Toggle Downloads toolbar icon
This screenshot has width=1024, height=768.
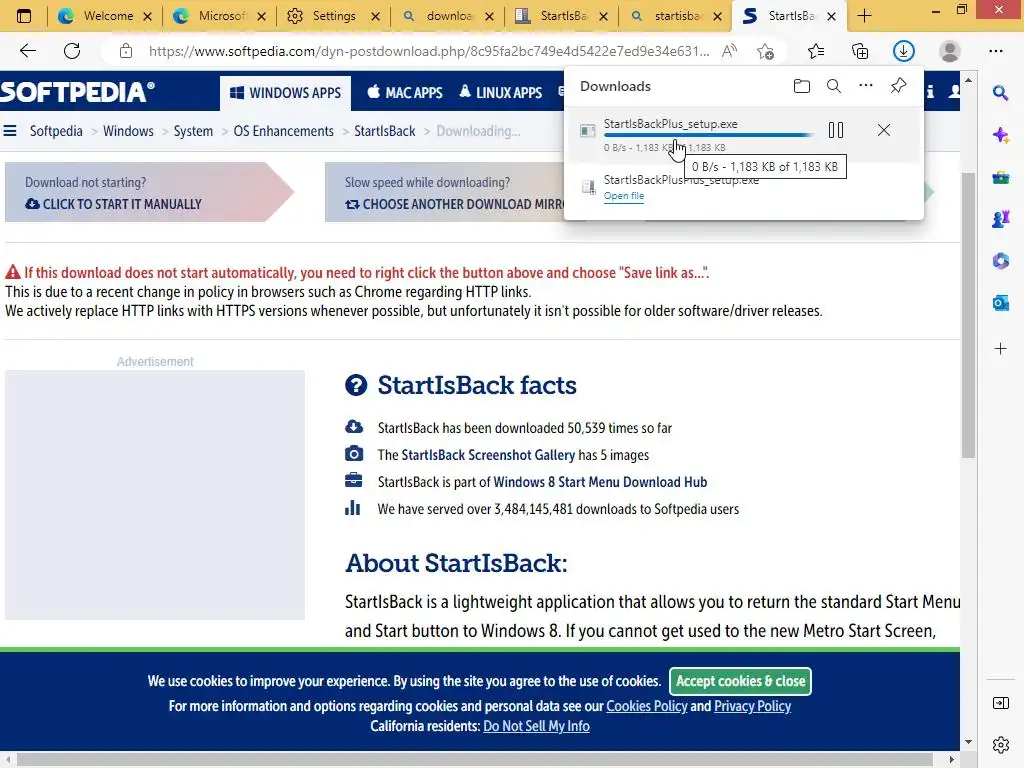[x=904, y=51]
